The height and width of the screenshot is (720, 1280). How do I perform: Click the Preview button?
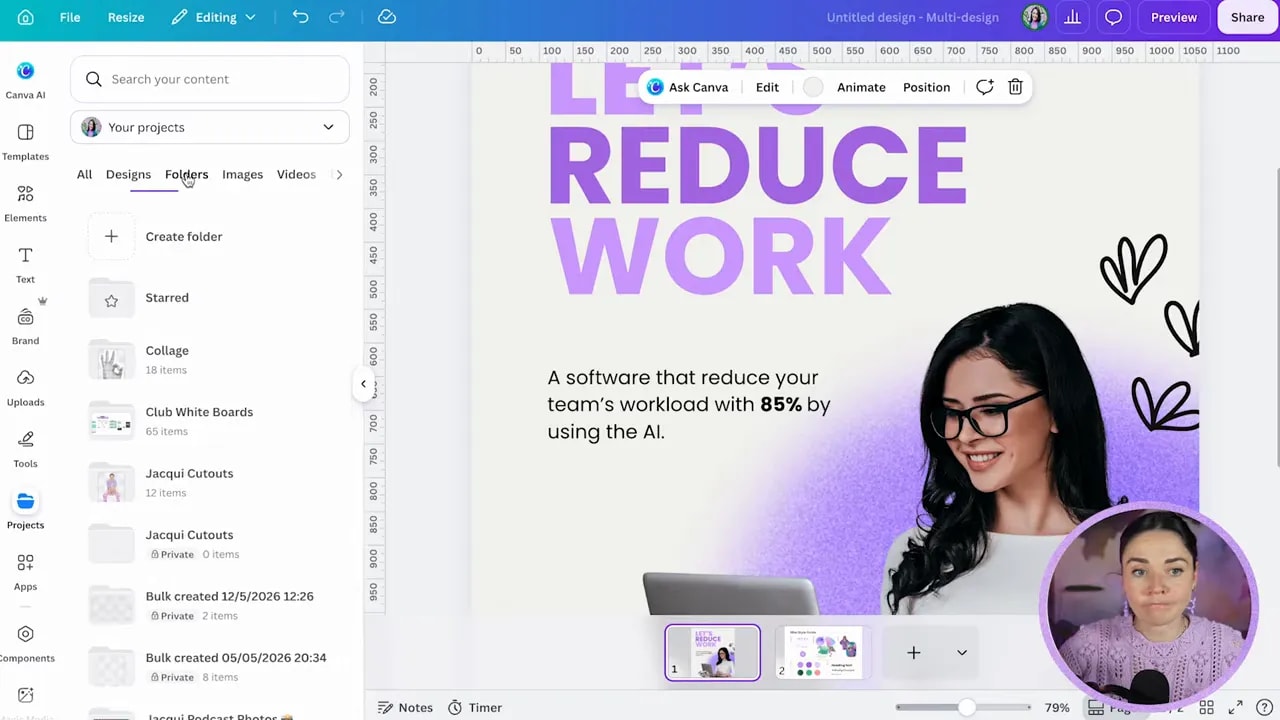click(1174, 17)
